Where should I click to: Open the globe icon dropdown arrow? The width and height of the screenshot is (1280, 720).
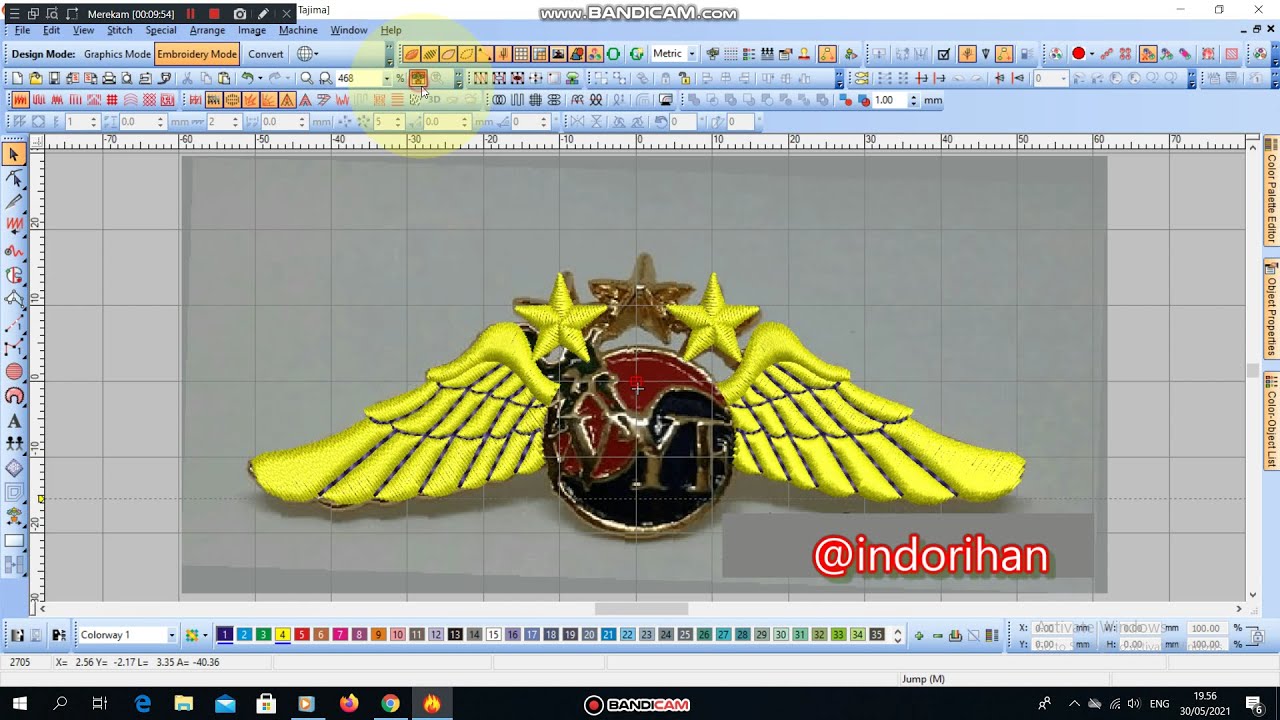tap(315, 54)
